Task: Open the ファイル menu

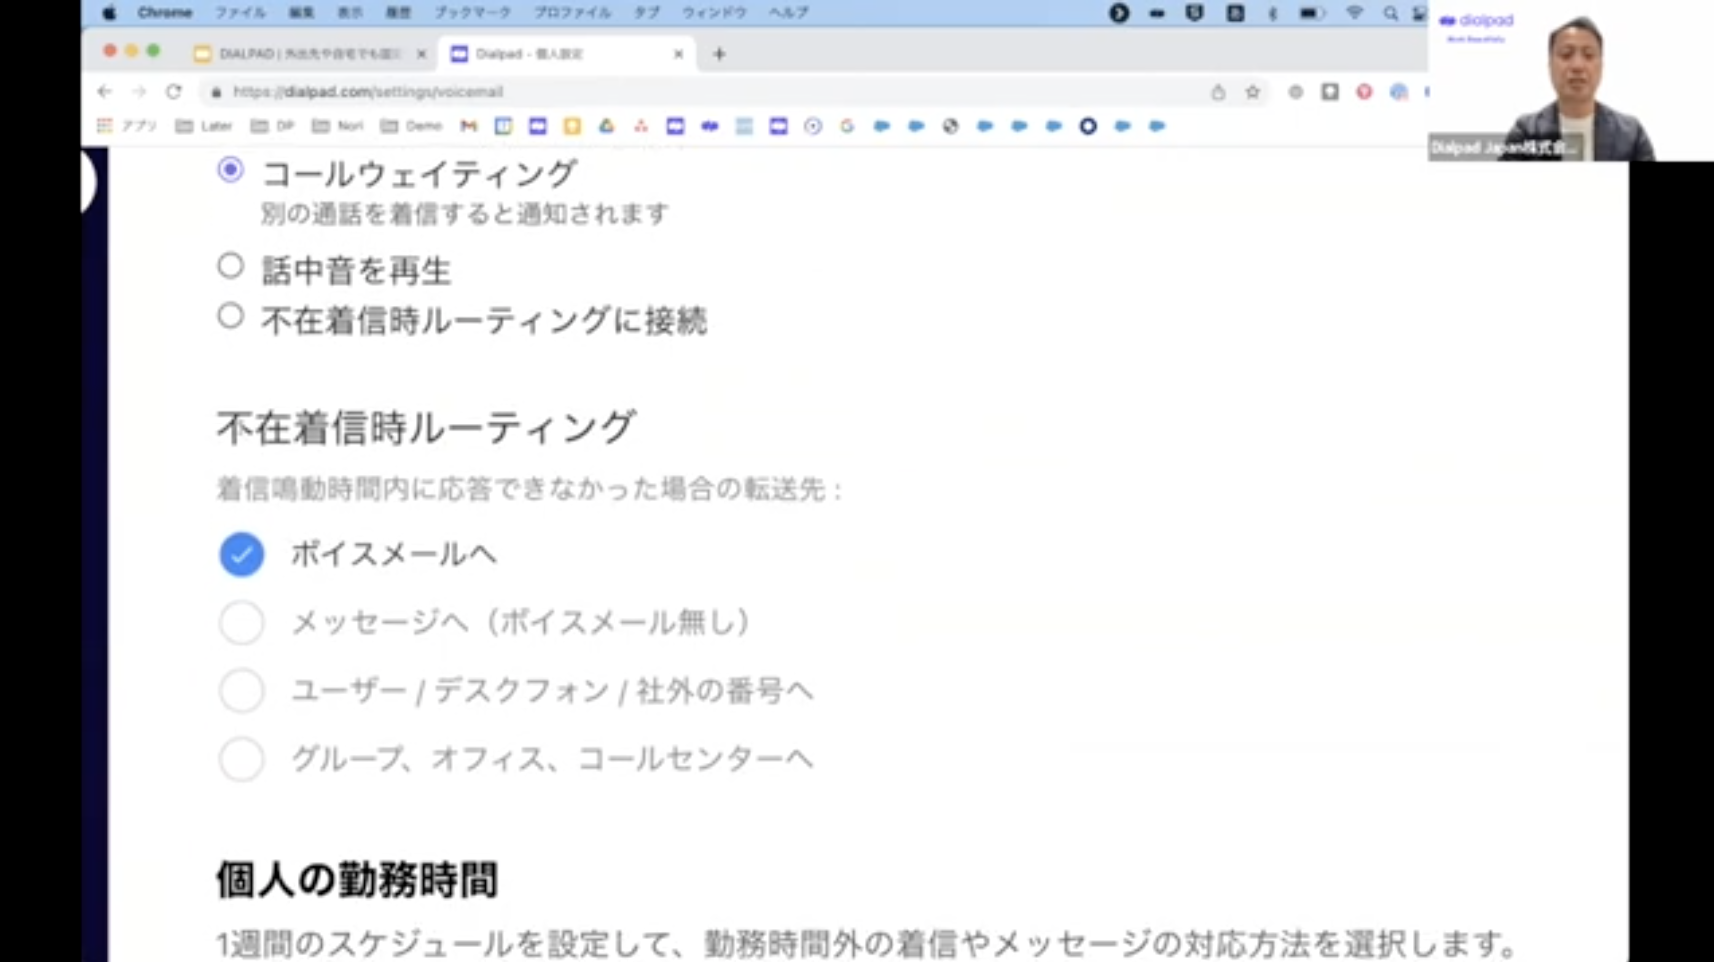Action: click(x=240, y=13)
